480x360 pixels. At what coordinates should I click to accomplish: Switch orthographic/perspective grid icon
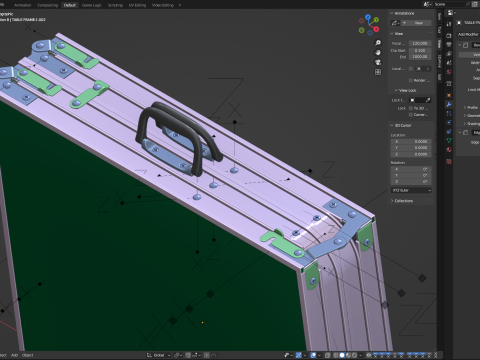[378, 72]
